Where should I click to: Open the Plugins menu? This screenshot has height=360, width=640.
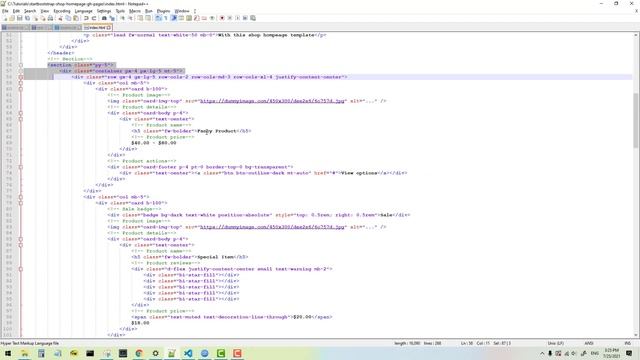[163, 11]
